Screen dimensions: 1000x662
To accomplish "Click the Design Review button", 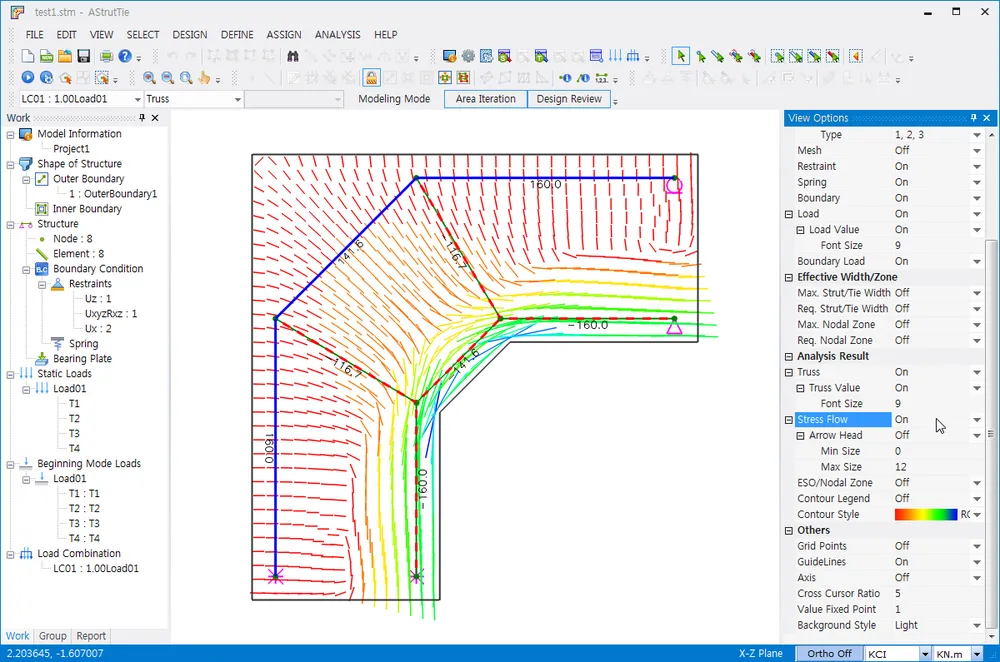I will [x=569, y=99].
